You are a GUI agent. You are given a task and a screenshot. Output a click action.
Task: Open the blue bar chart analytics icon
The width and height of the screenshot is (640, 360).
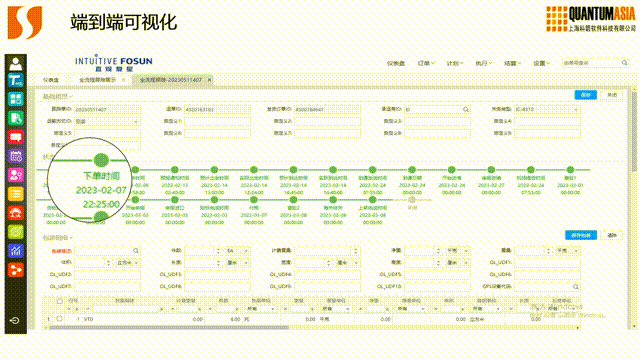click(x=16, y=251)
